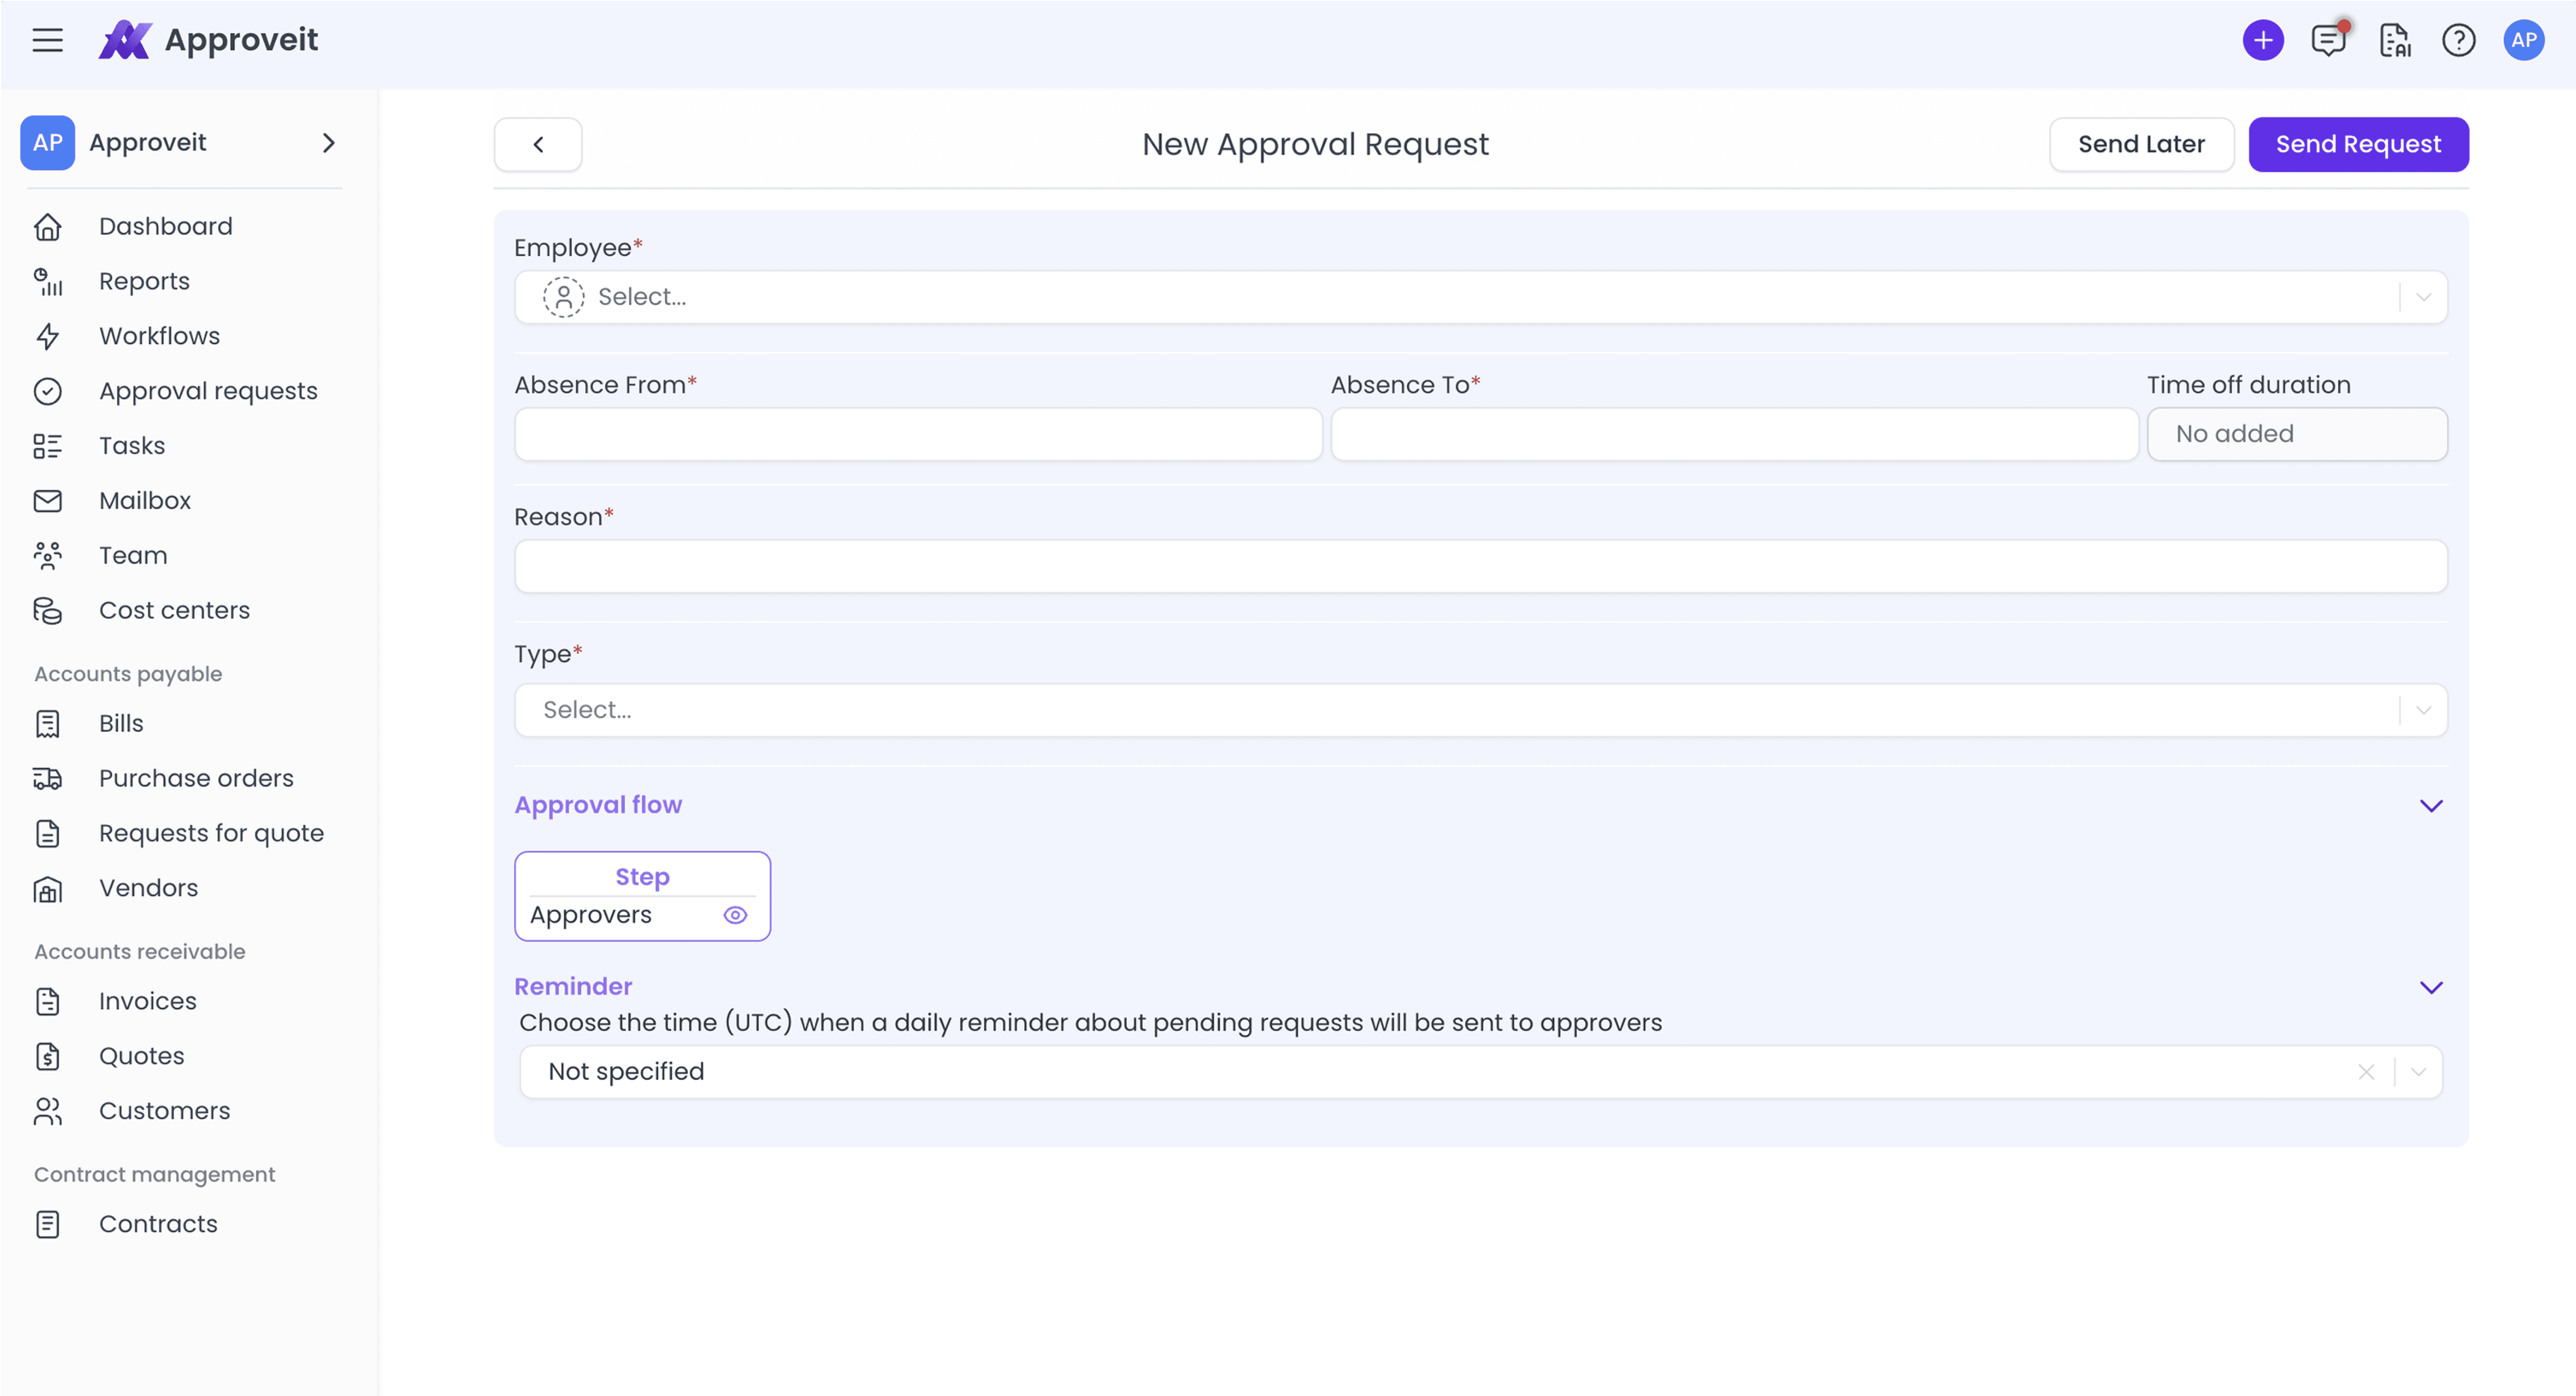Open Dashboard in the sidebar

(x=166, y=227)
